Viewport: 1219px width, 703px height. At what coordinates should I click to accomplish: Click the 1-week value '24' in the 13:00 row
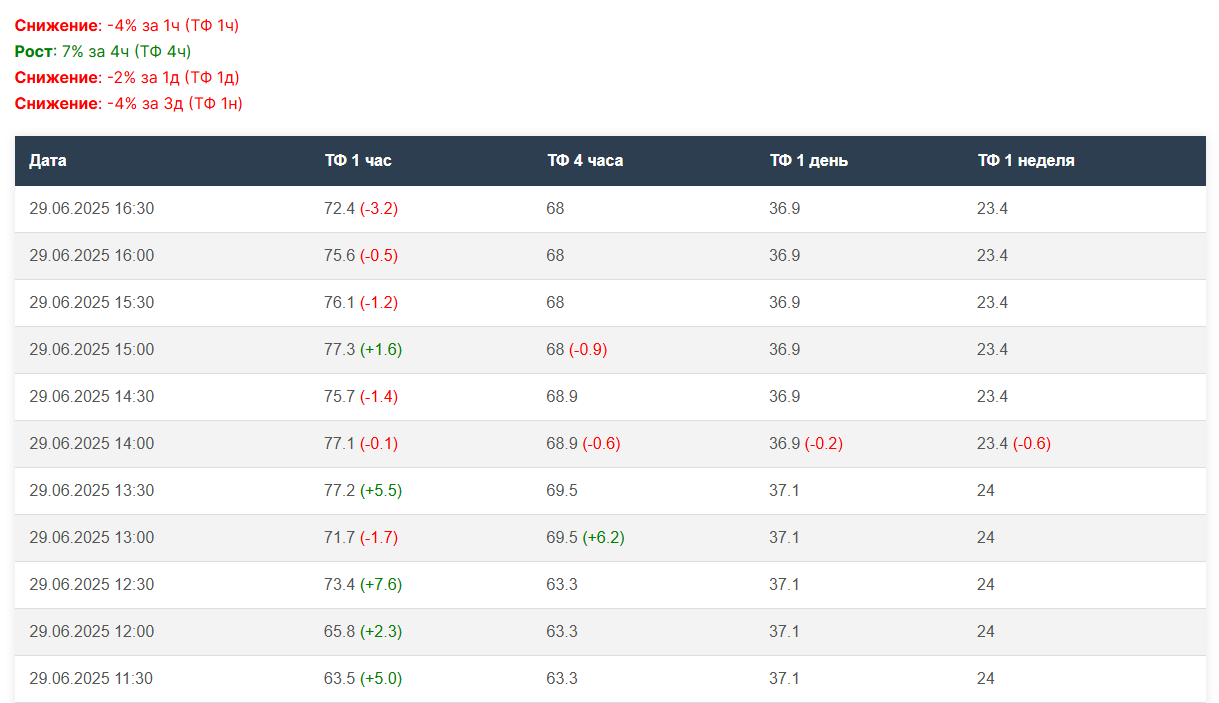coord(986,537)
